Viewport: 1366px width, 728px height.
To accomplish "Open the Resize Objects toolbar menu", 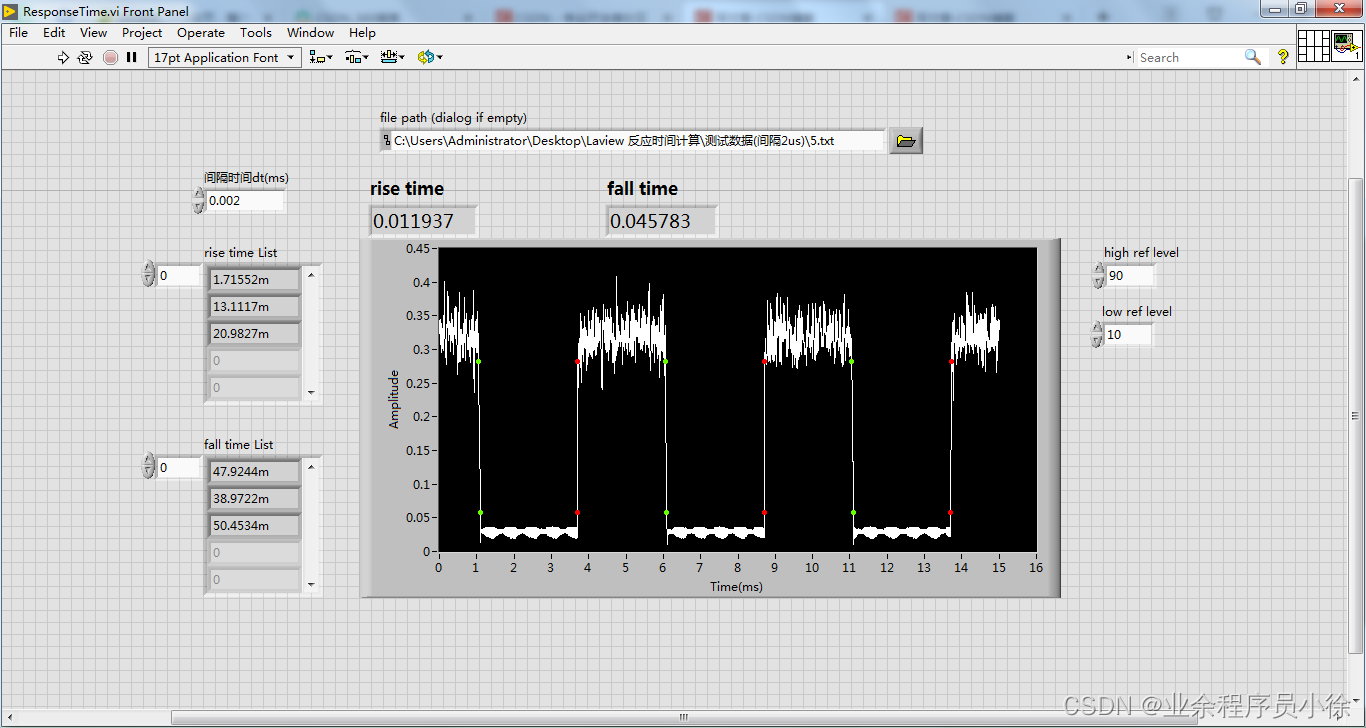I will (x=392, y=57).
